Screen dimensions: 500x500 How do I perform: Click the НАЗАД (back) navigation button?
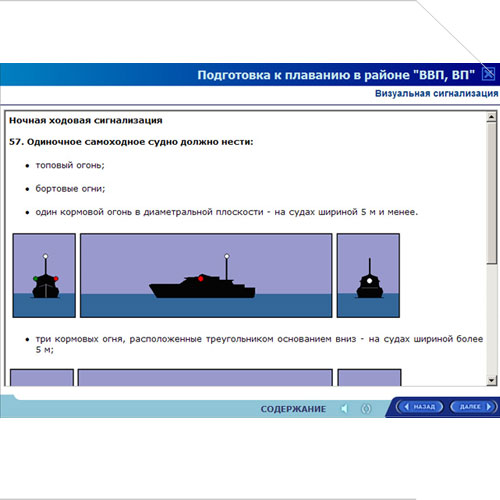[x=420, y=407]
